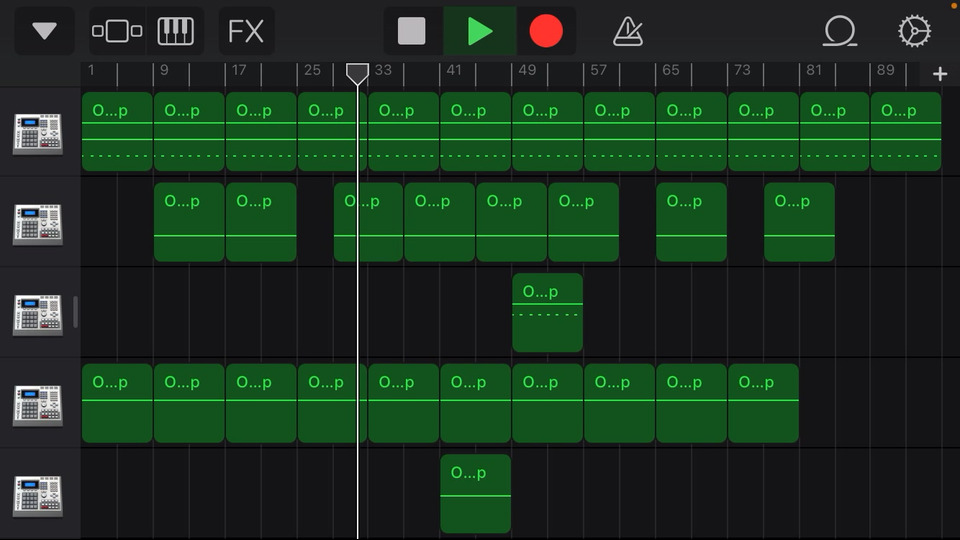Image resolution: width=960 pixels, height=540 pixels.
Task: Jump to bar 41 on the ruler
Action: (x=454, y=70)
